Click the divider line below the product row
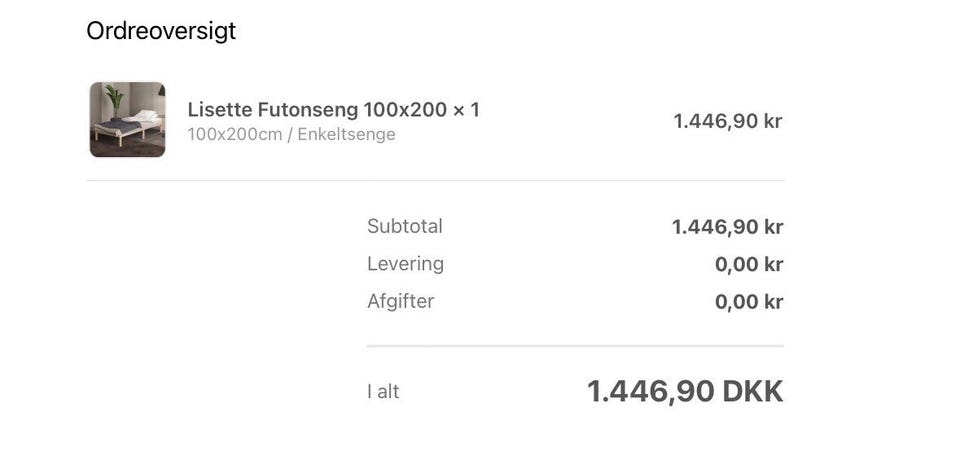Image resolution: width=960 pixels, height=456 pixels. click(x=435, y=181)
